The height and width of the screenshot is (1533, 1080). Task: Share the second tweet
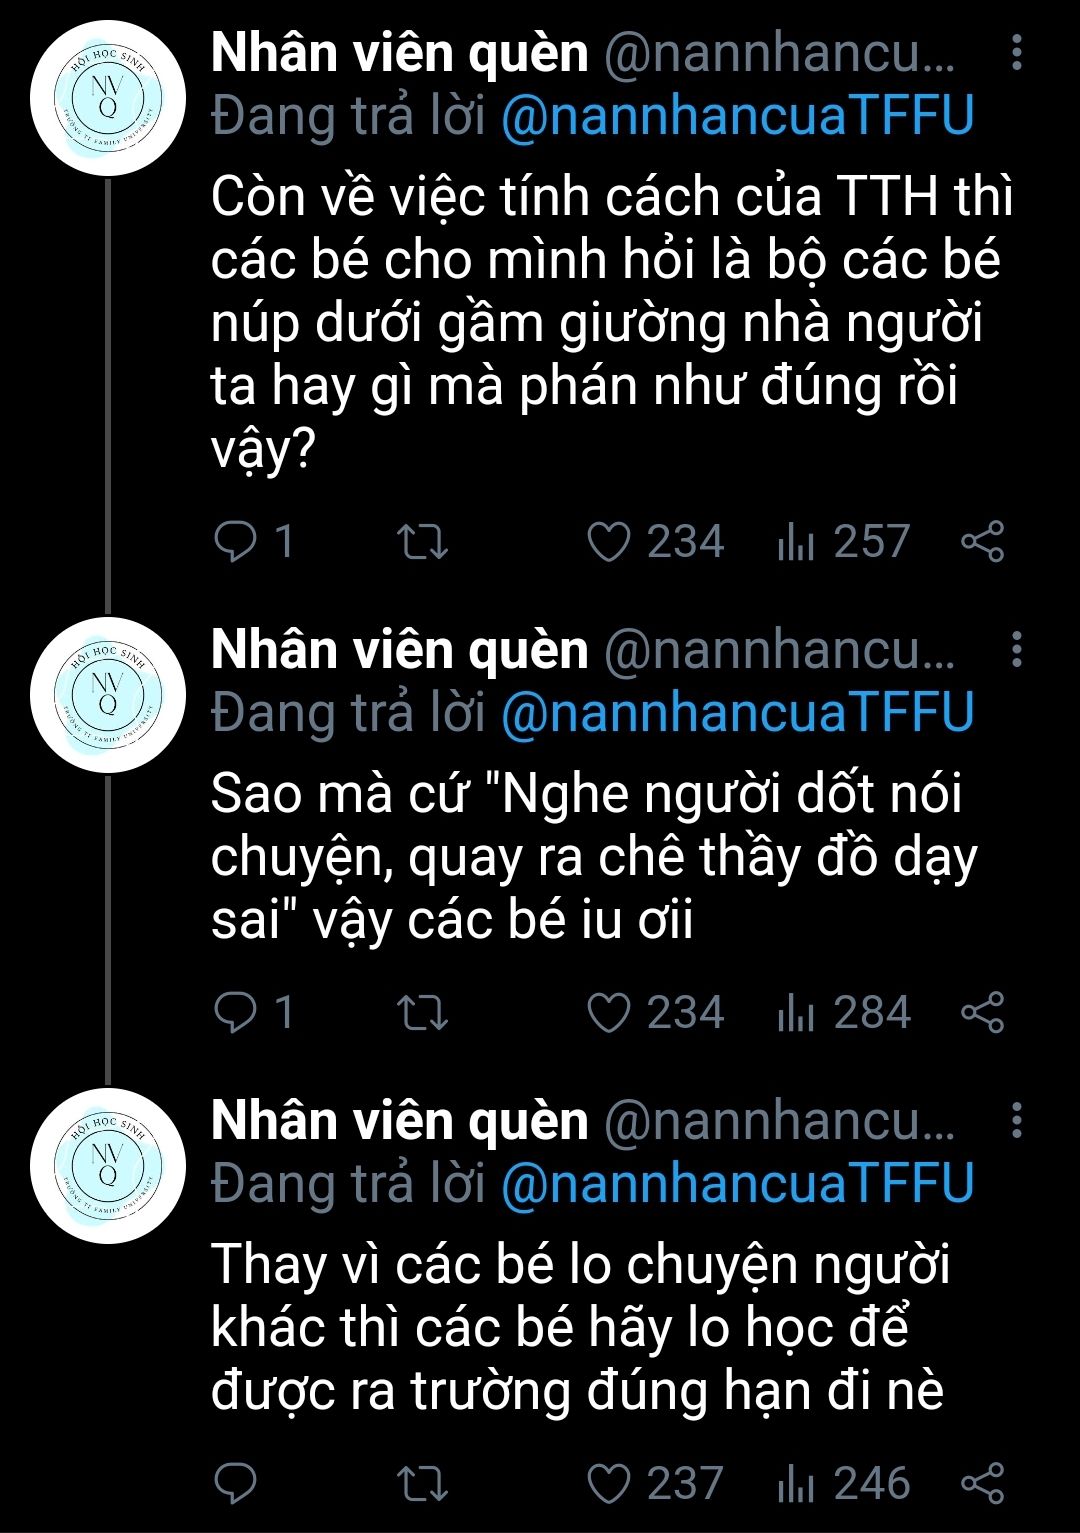coord(982,1012)
